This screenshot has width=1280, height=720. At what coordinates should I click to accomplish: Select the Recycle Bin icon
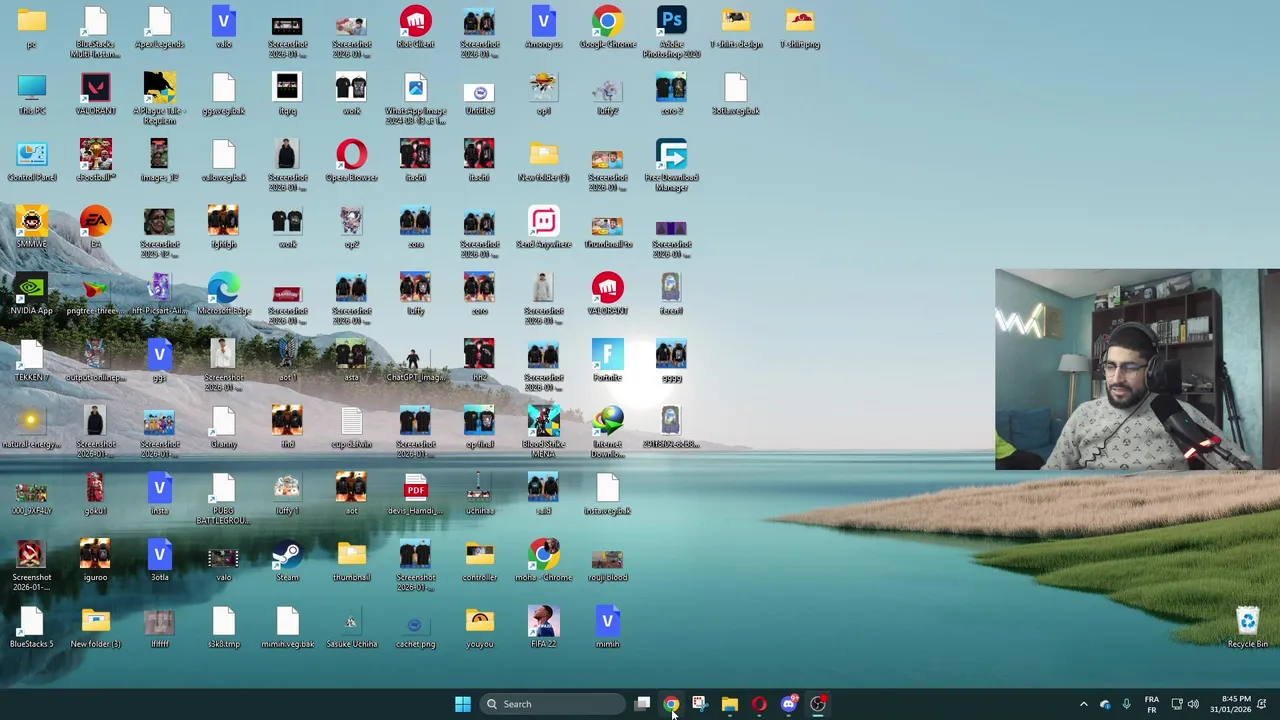coord(1247,628)
